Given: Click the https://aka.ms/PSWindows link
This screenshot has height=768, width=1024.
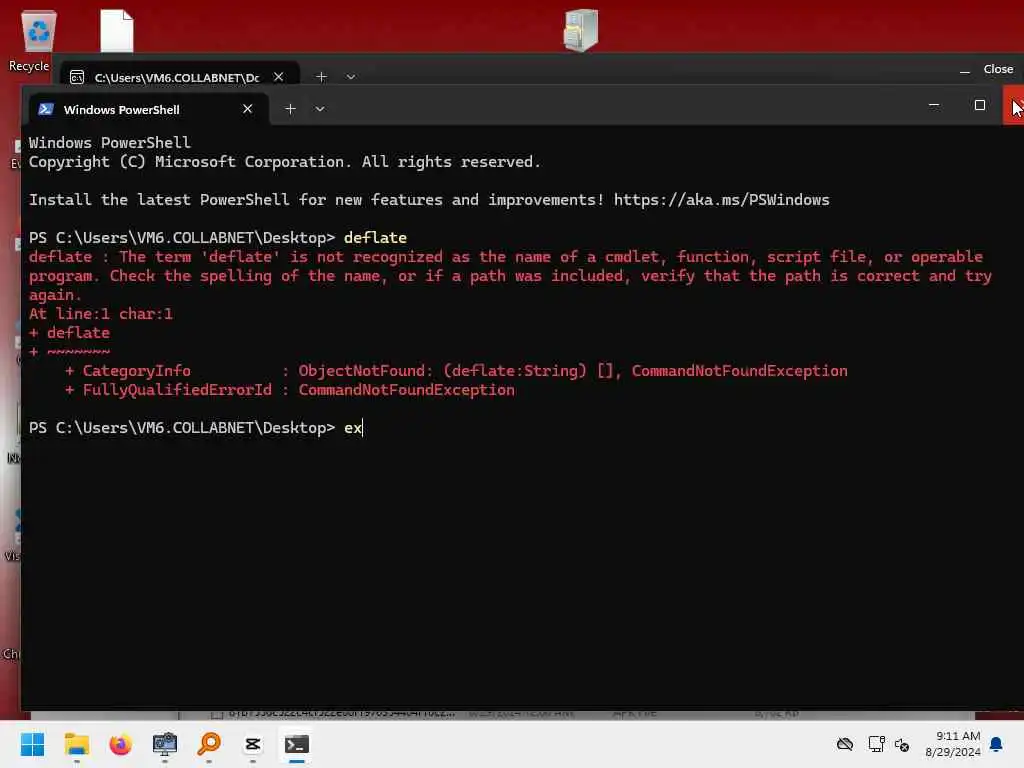Looking at the screenshot, I should pyautogui.click(x=721, y=200).
